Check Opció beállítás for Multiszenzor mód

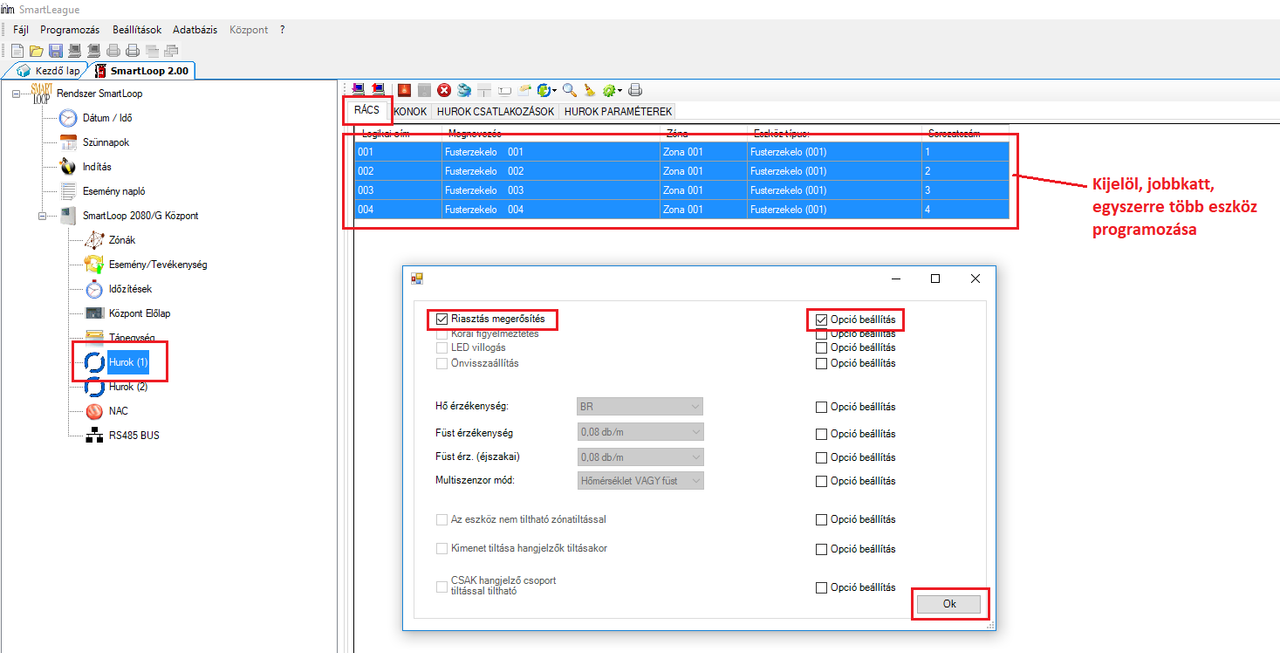(x=822, y=482)
